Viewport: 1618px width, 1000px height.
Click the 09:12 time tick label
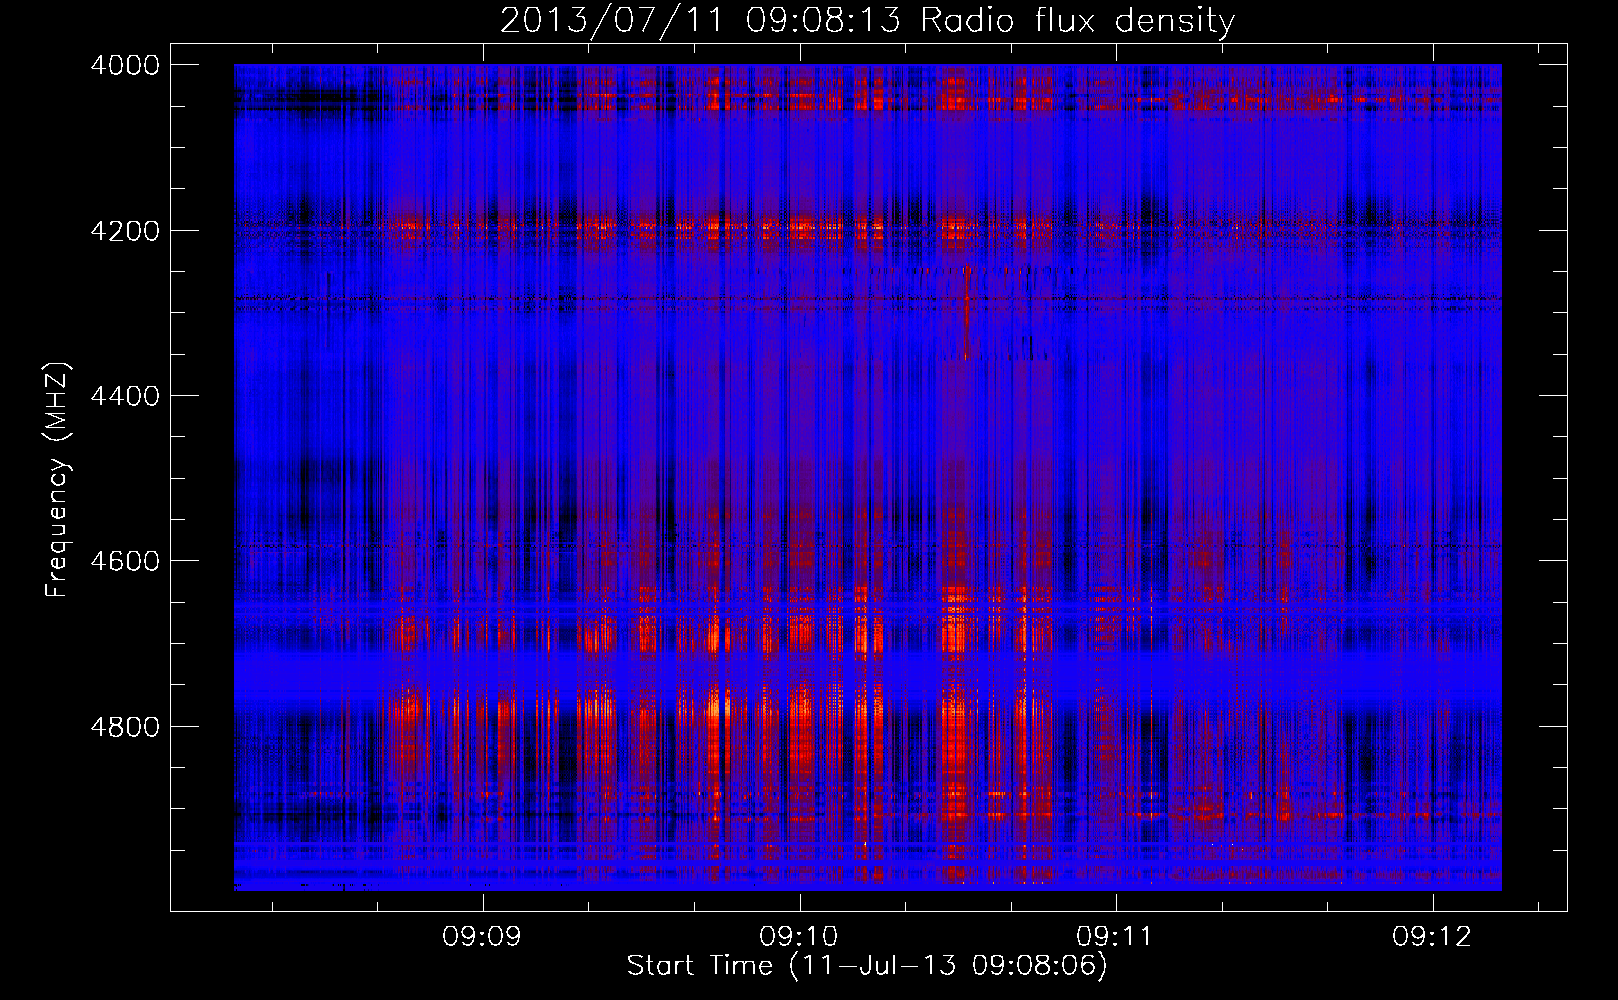1432,936
